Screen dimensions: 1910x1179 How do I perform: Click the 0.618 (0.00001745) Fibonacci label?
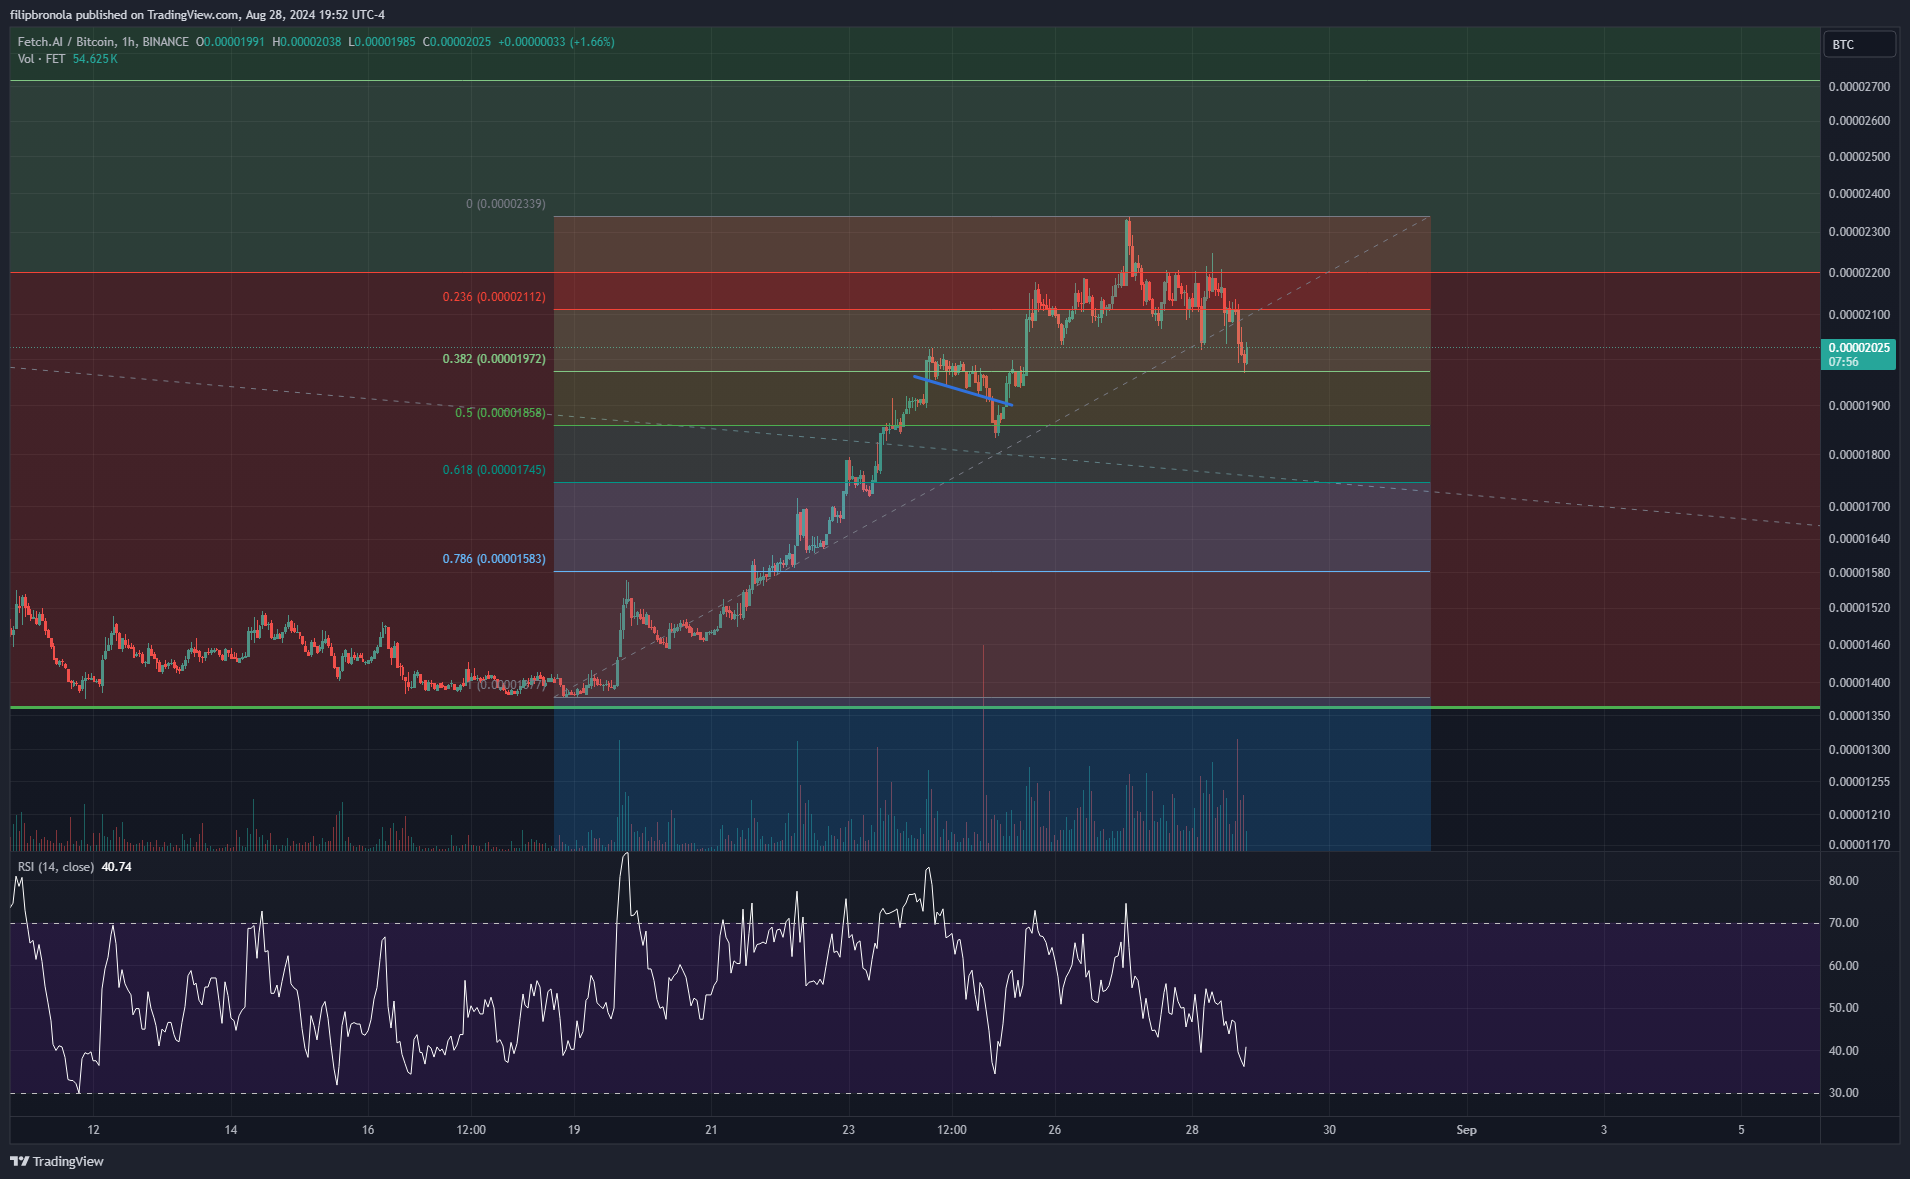[494, 470]
